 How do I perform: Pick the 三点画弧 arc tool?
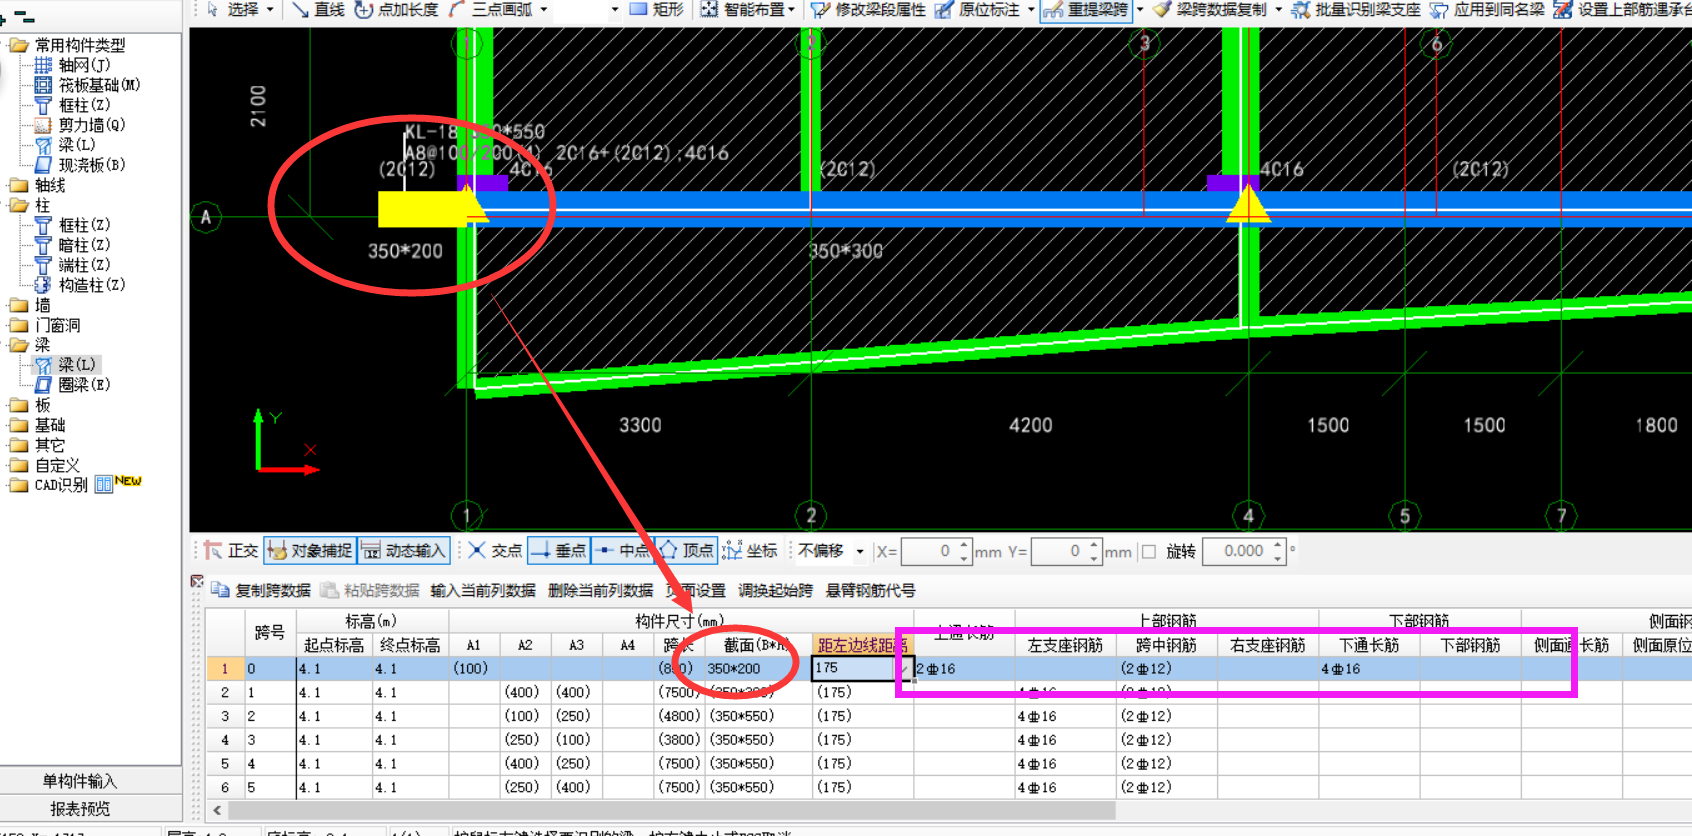coord(491,9)
